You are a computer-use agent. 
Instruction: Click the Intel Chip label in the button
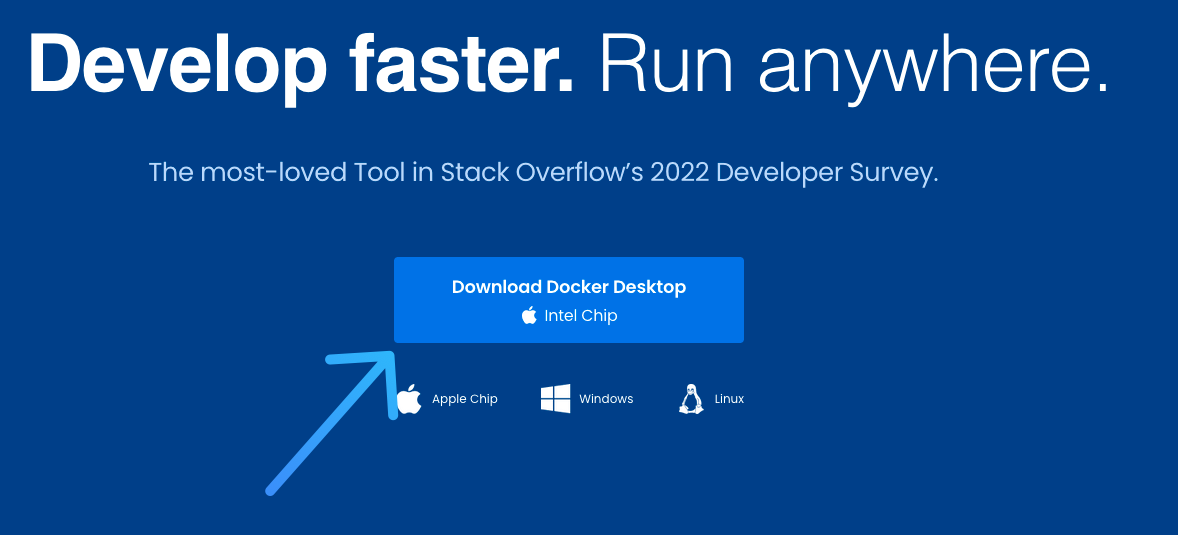pos(580,316)
